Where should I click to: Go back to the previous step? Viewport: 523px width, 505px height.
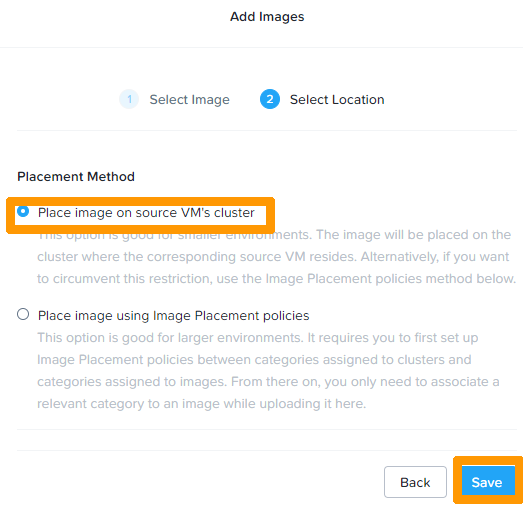point(415,482)
